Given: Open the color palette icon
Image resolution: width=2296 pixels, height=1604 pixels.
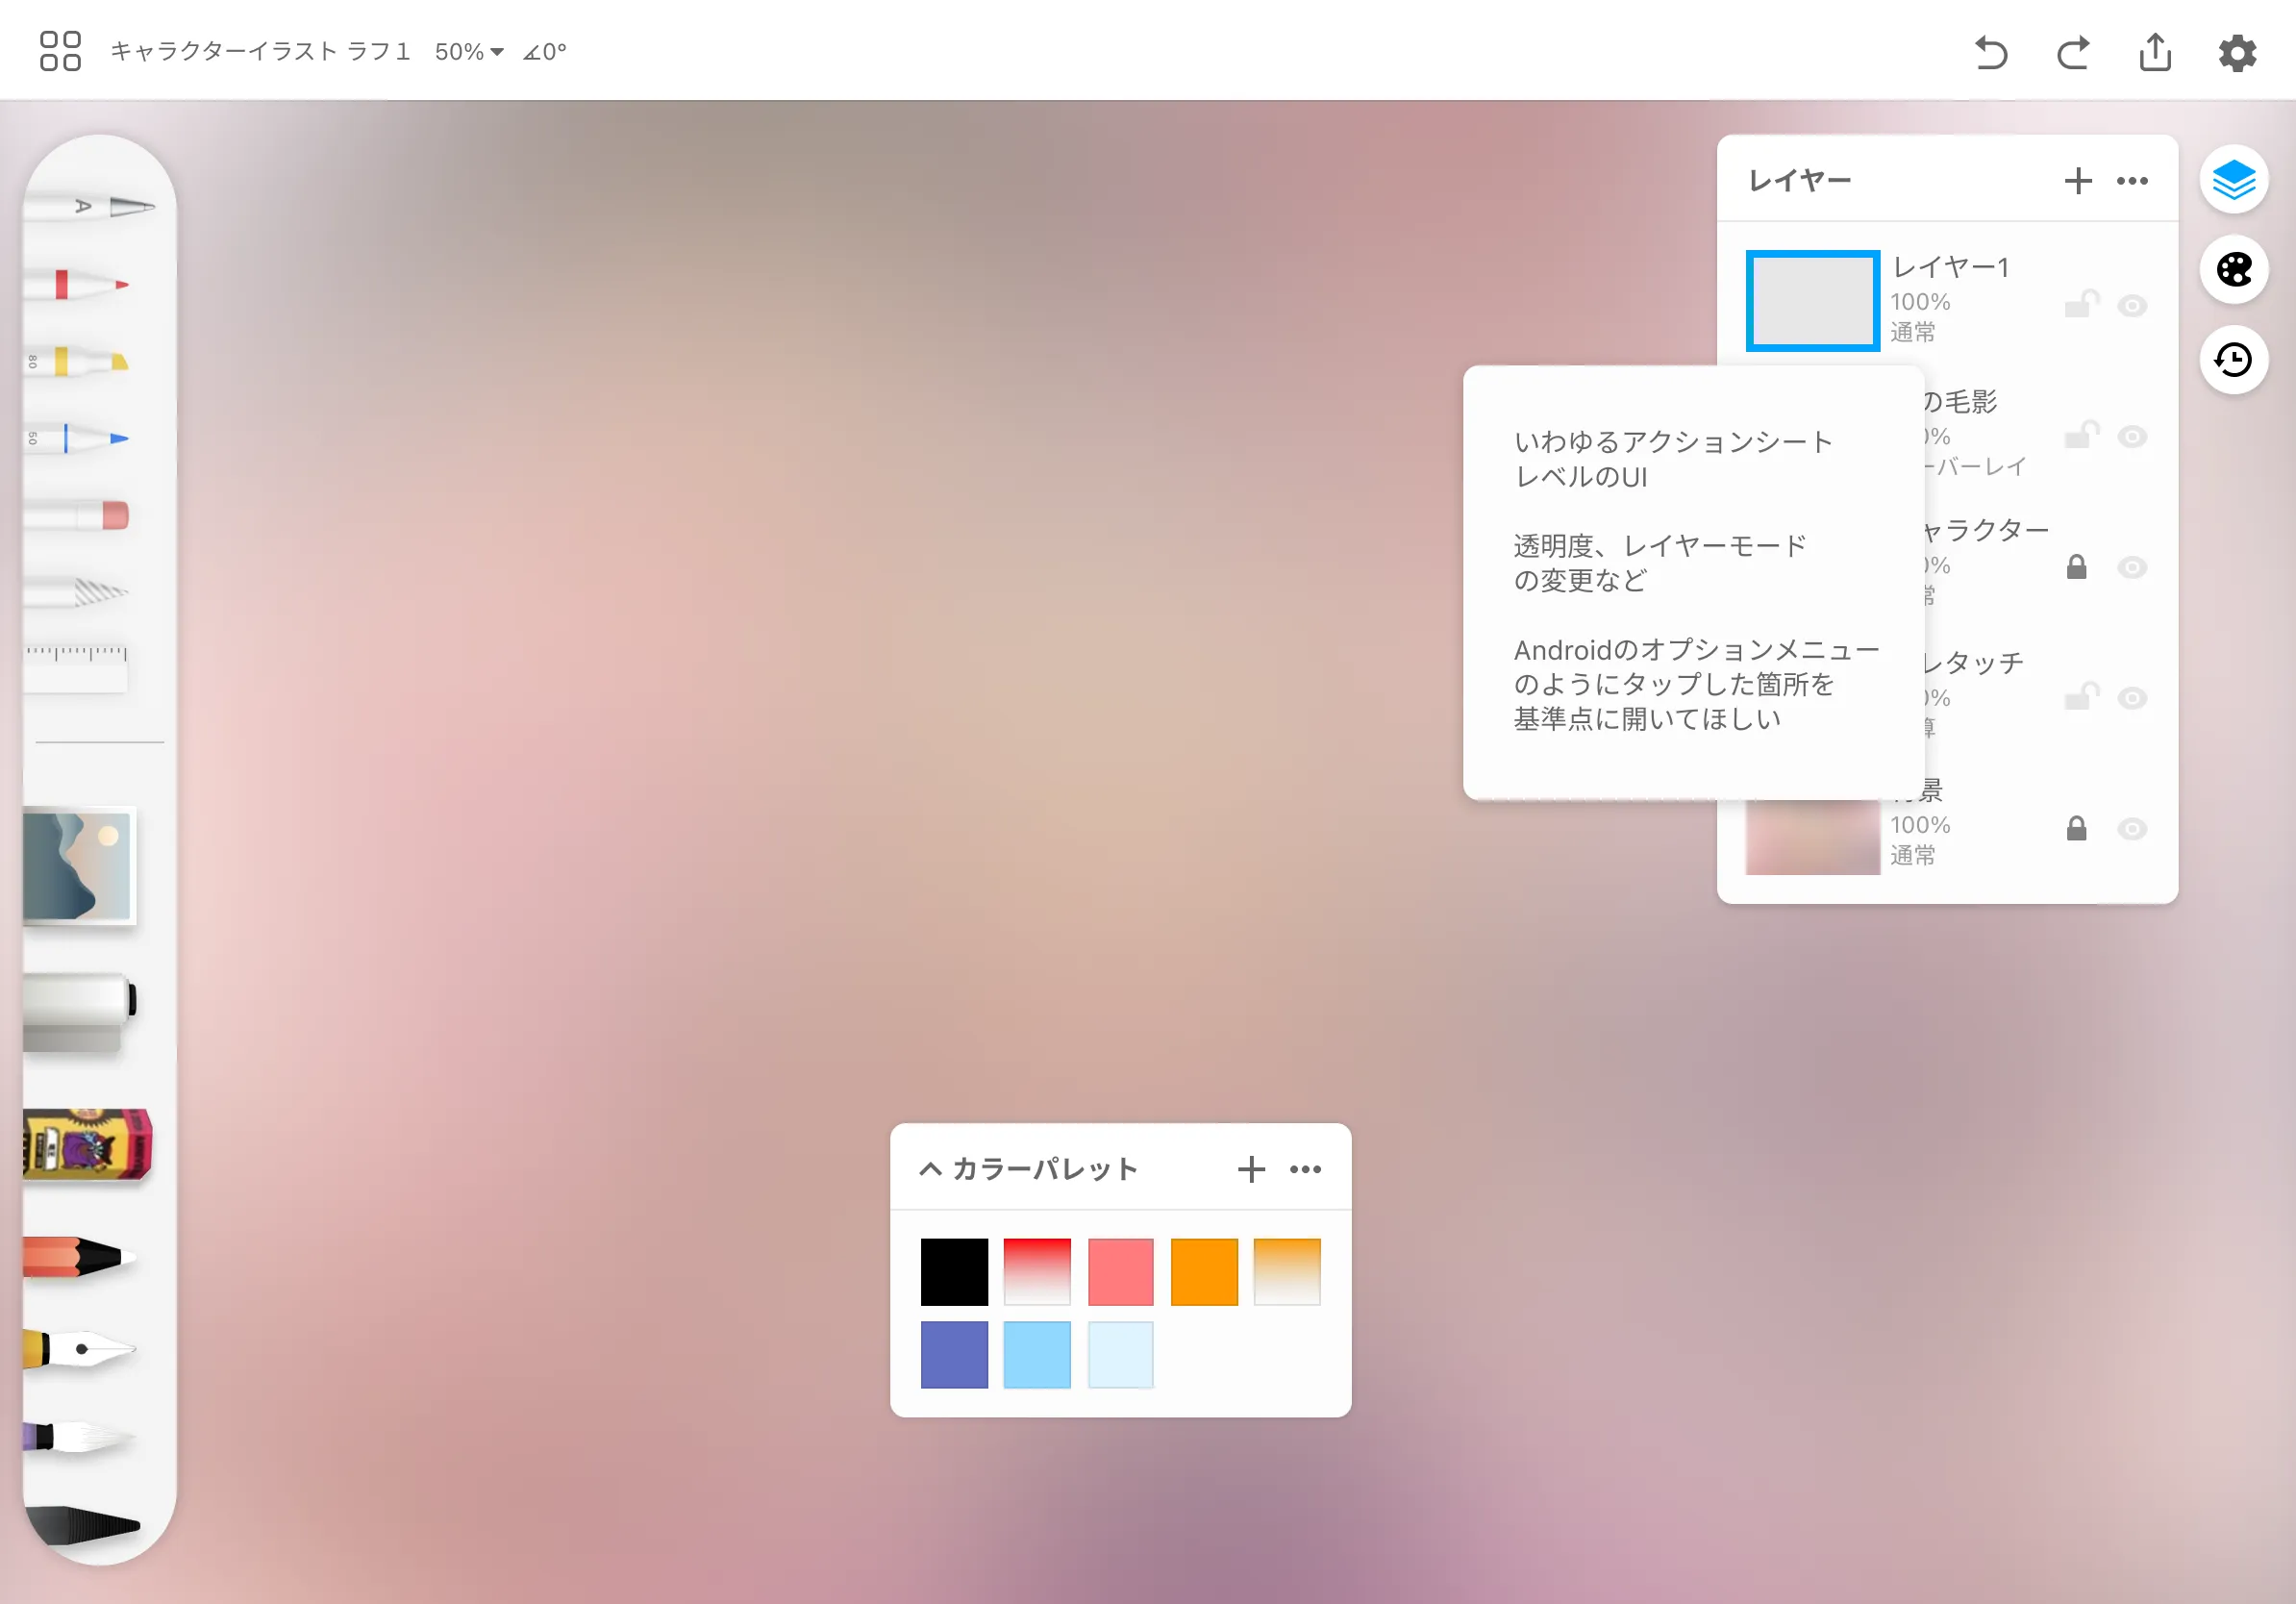Looking at the screenshot, I should [x=2233, y=269].
